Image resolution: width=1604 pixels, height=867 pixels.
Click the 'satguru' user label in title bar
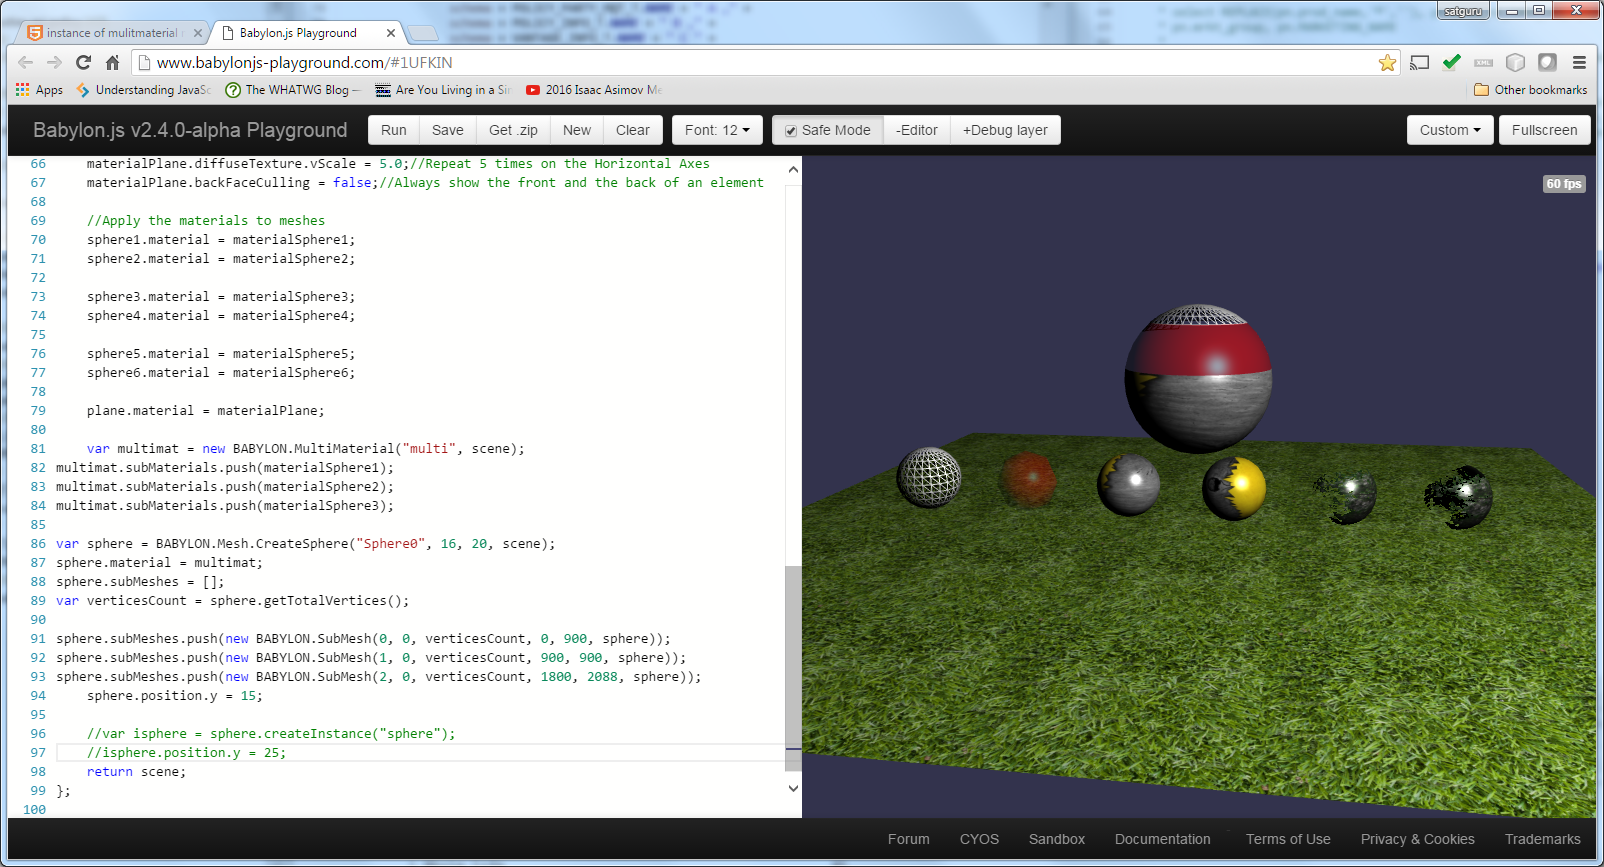[x=1463, y=11]
